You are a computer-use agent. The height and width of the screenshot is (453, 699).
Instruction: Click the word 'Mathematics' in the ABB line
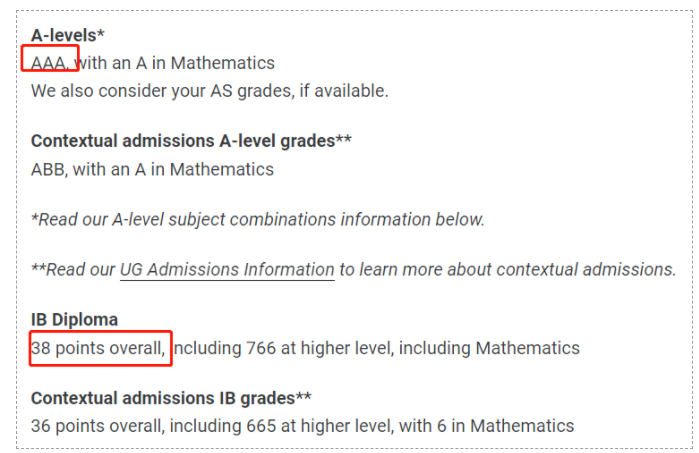222,170
